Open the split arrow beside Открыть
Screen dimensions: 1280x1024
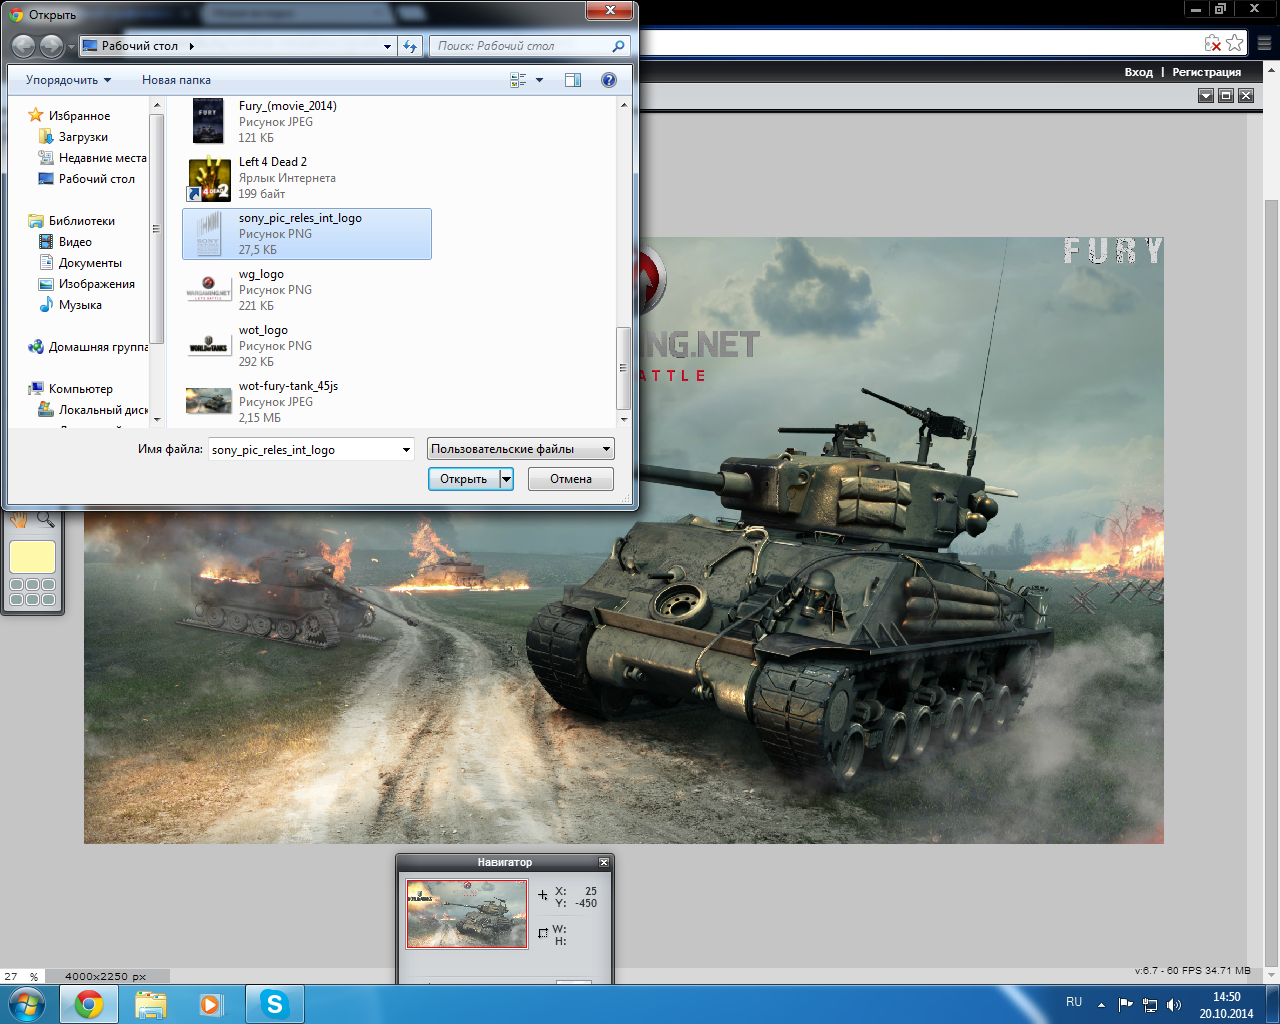click(x=506, y=479)
